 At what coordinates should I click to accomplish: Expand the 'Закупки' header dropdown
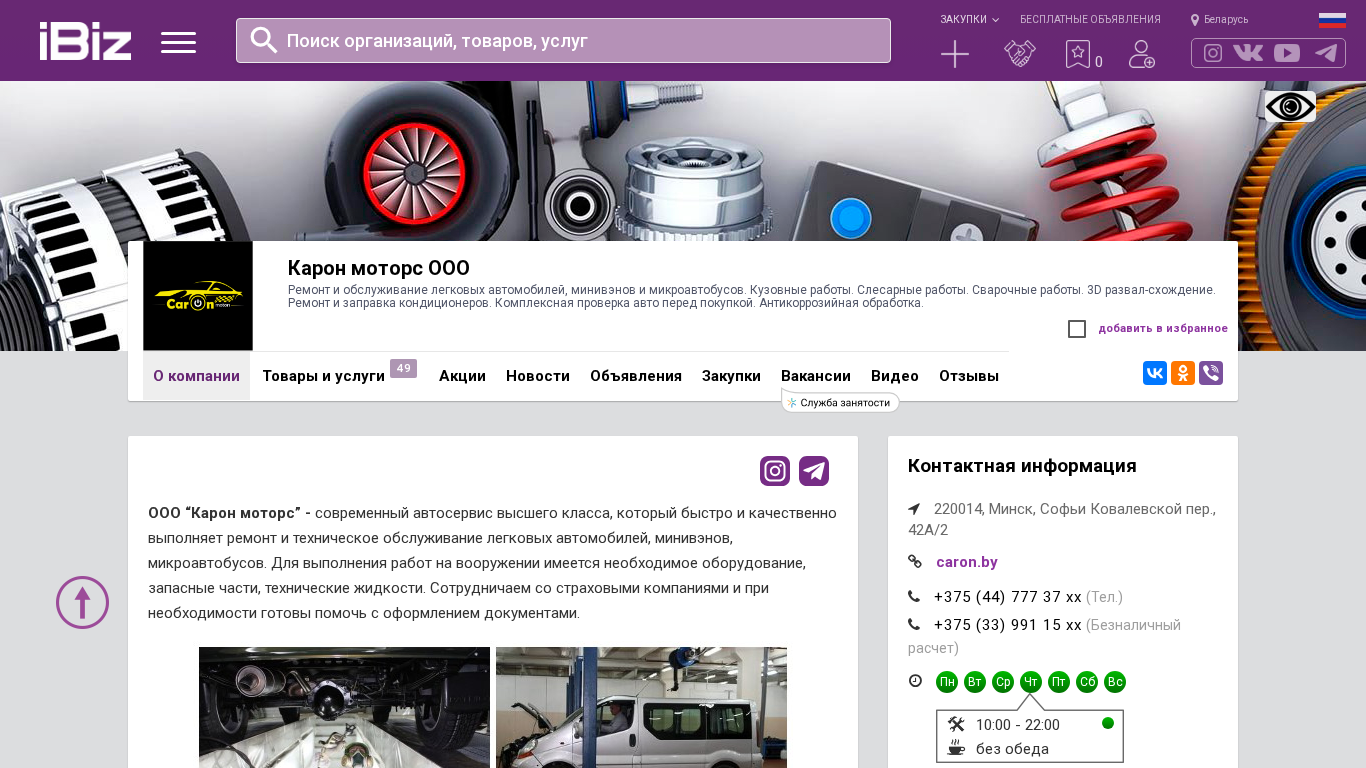[x=969, y=20]
